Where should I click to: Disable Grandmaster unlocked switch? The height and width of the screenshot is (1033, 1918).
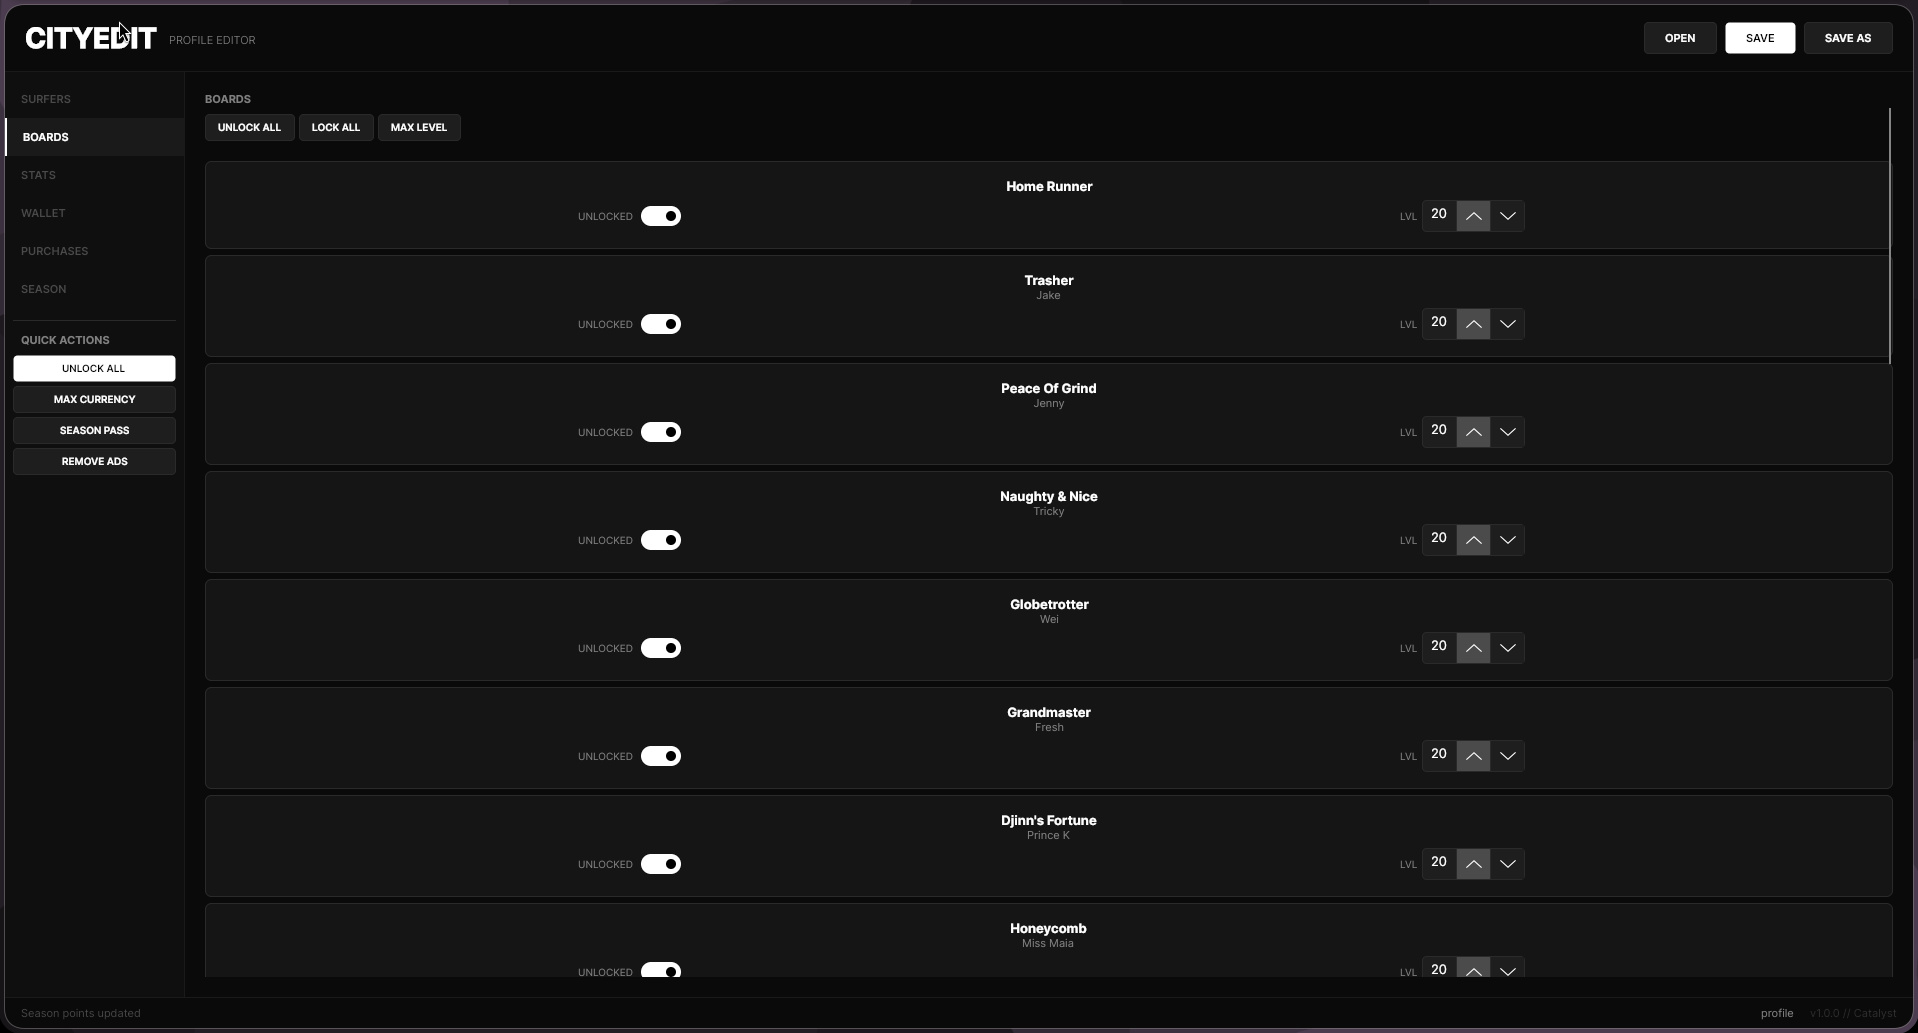661,756
